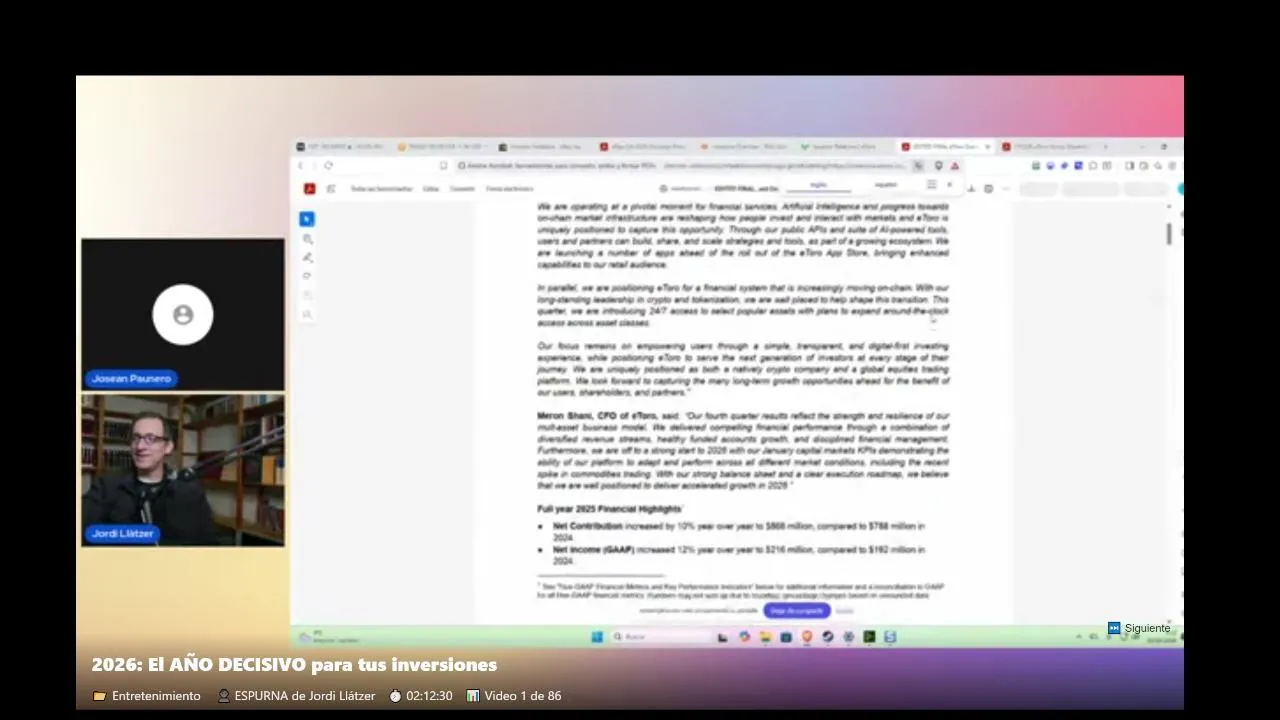Click the Jordi Llátzer webcam thumbnail
This screenshot has width=1280, height=720.
click(183, 470)
